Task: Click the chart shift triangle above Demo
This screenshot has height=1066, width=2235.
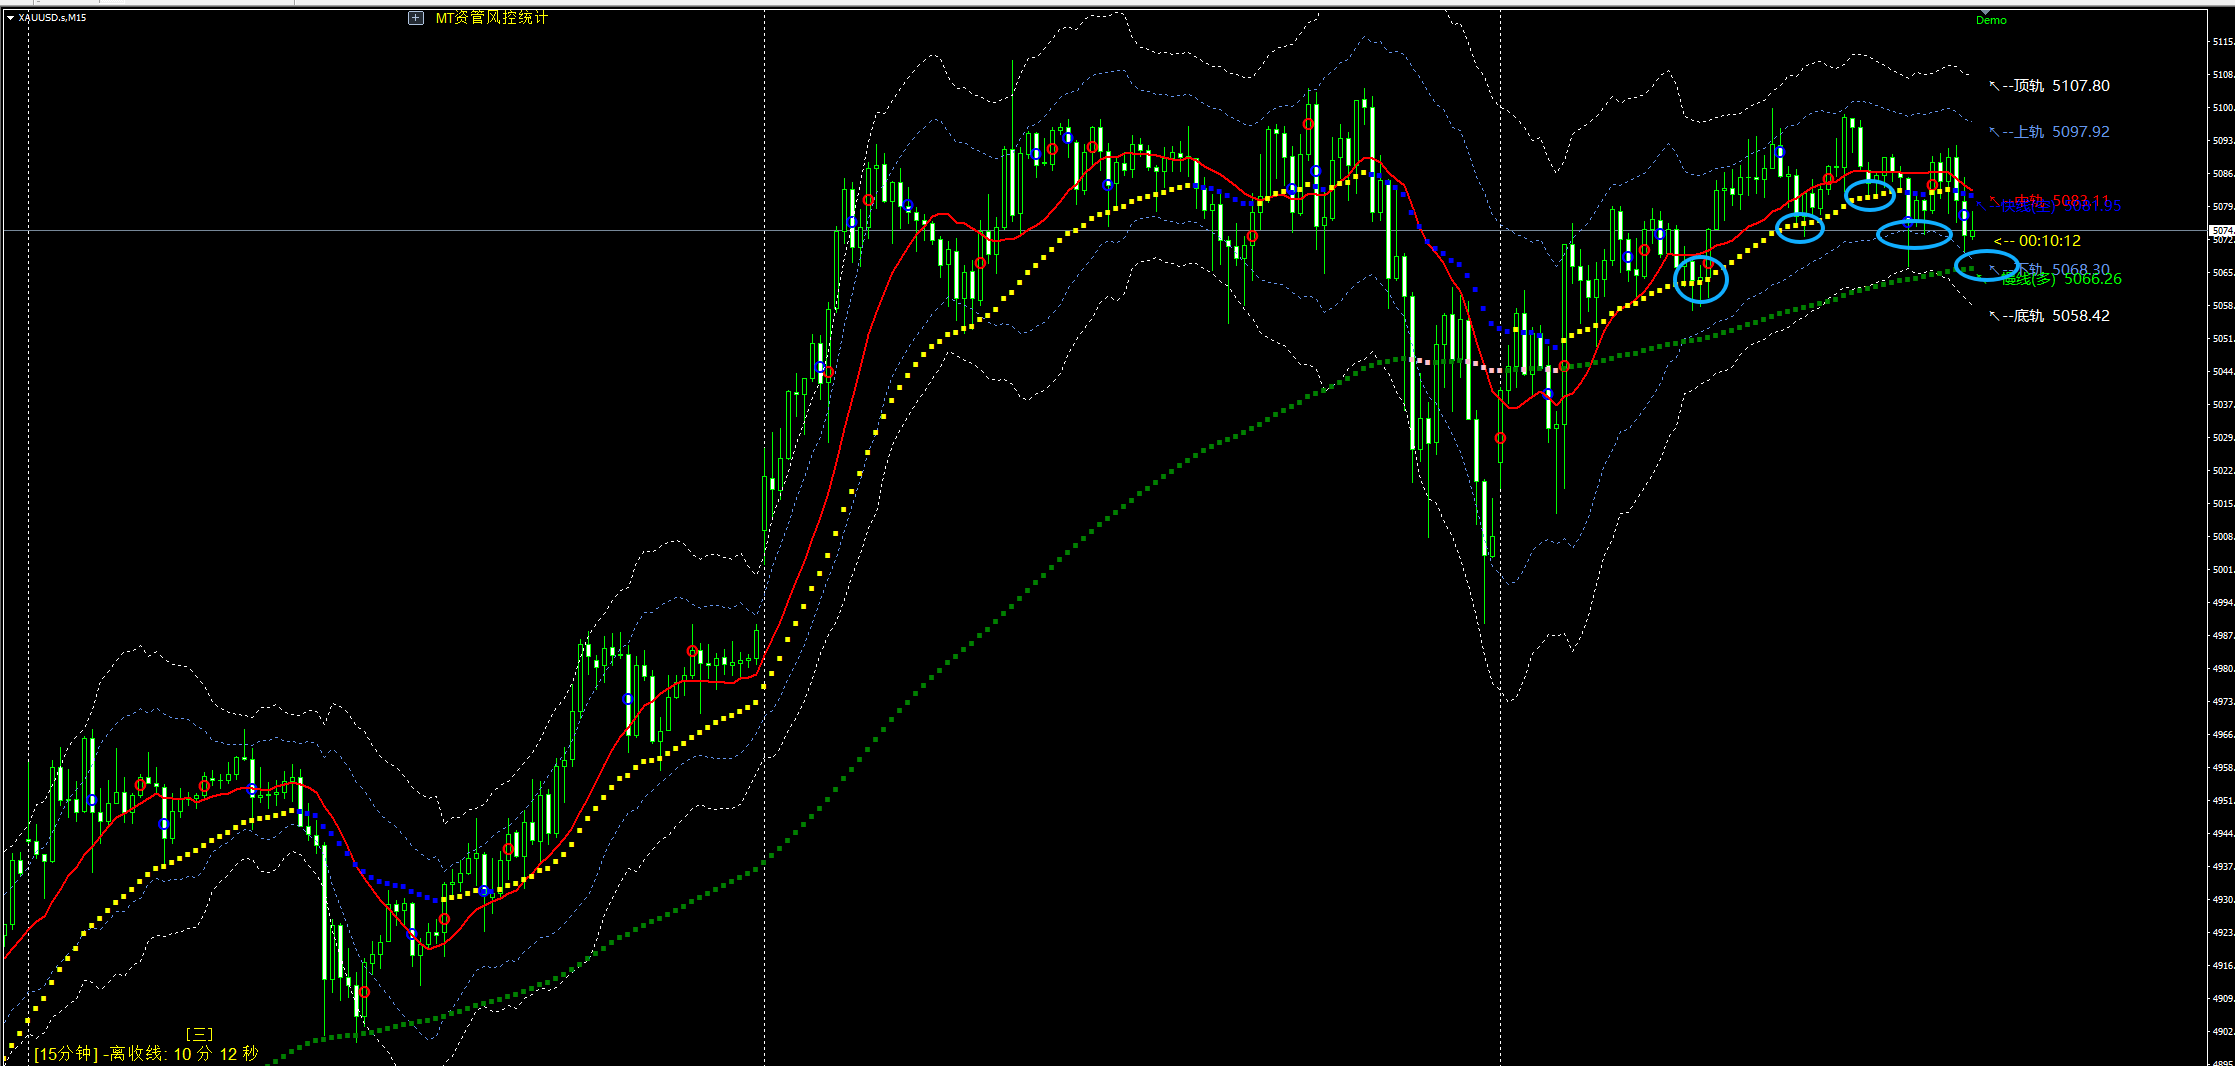Action: coord(1985,11)
